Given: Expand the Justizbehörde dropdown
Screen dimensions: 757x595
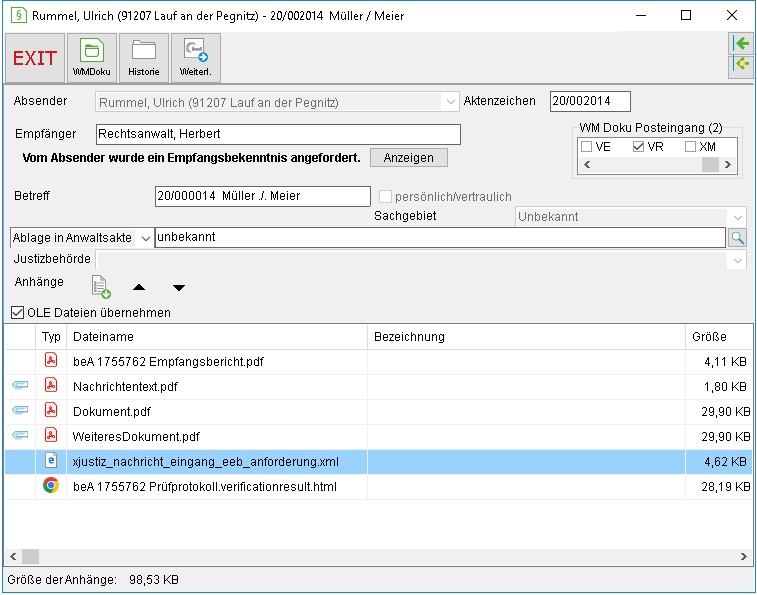Looking at the screenshot, I should (738, 260).
